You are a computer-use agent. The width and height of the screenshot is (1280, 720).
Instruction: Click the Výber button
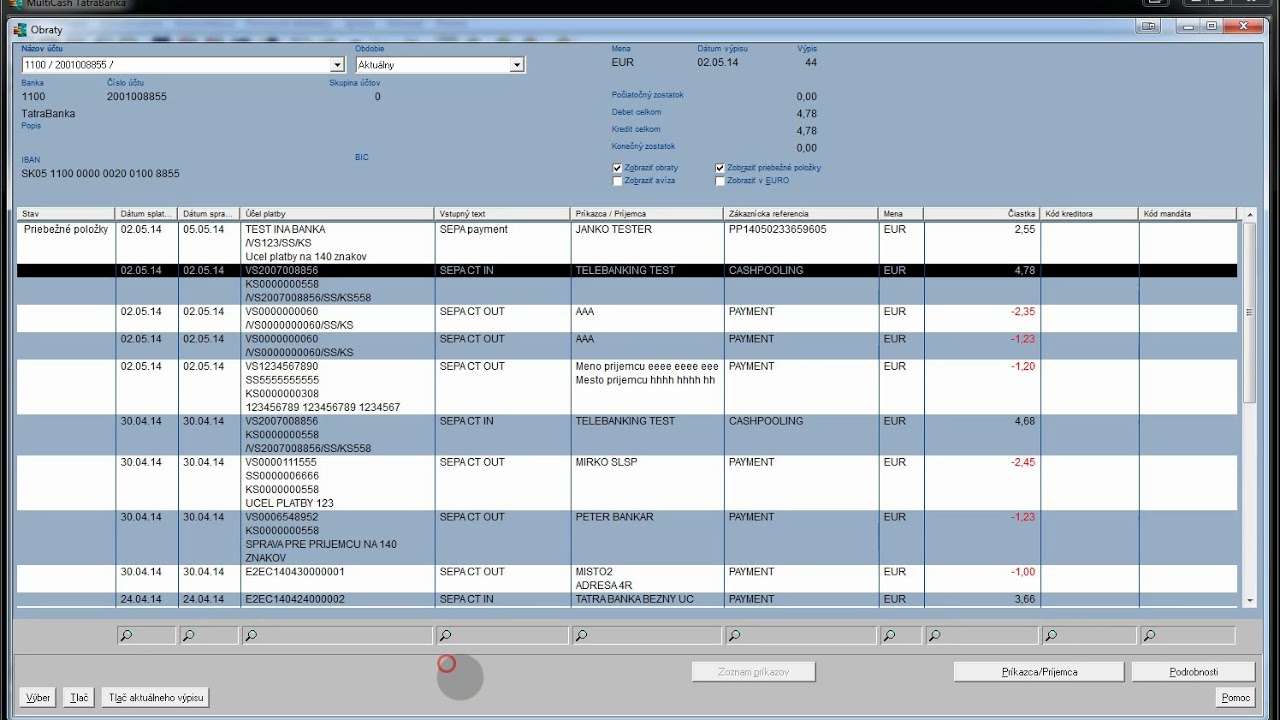point(38,698)
